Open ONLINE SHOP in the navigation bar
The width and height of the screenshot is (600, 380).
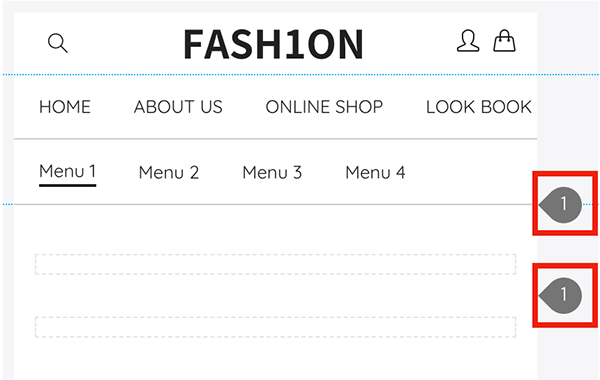coord(324,107)
